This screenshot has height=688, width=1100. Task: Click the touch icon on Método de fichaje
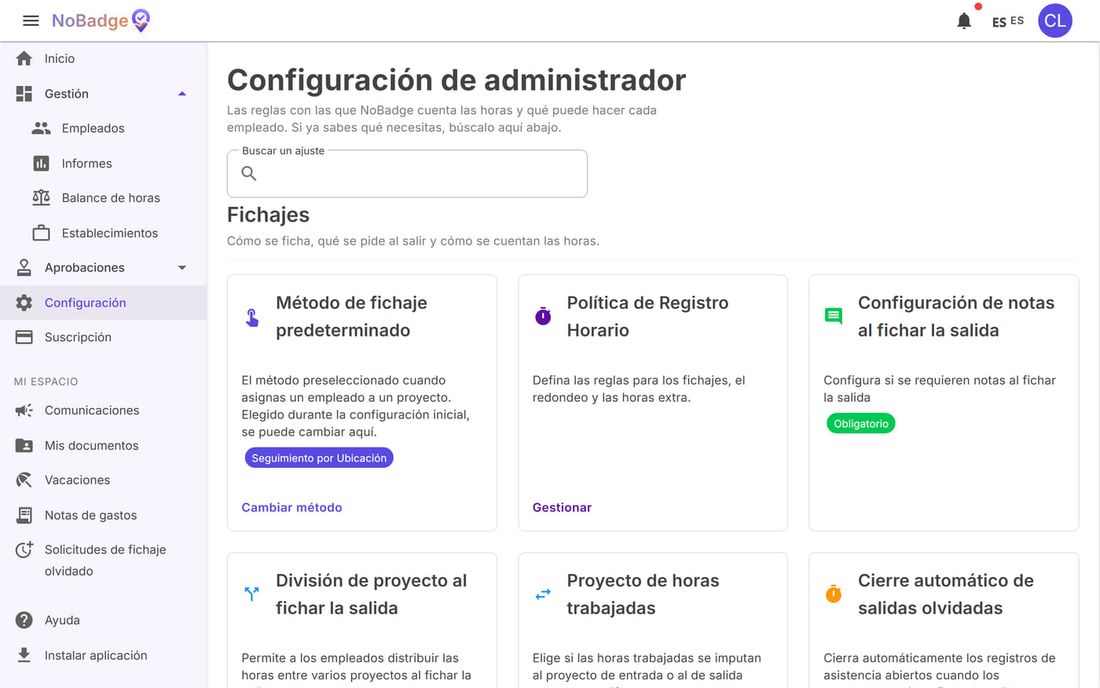[252, 317]
